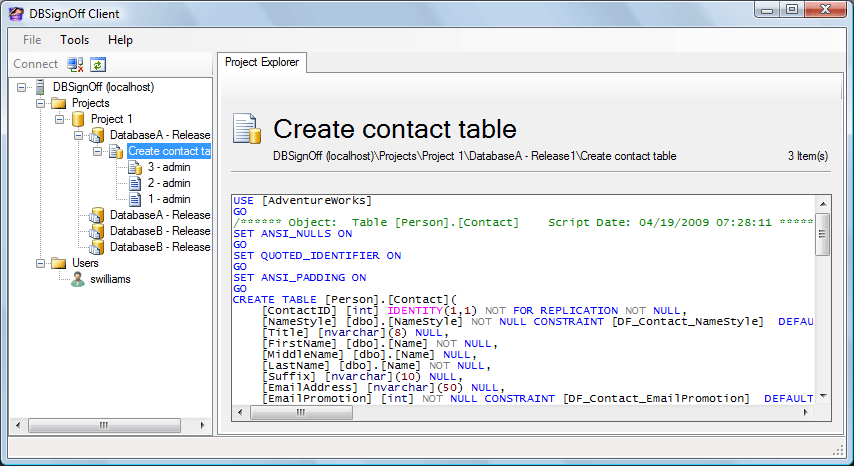This screenshot has height=466, width=854.
Task: Select the Project Explorer tab
Action: tap(261, 62)
